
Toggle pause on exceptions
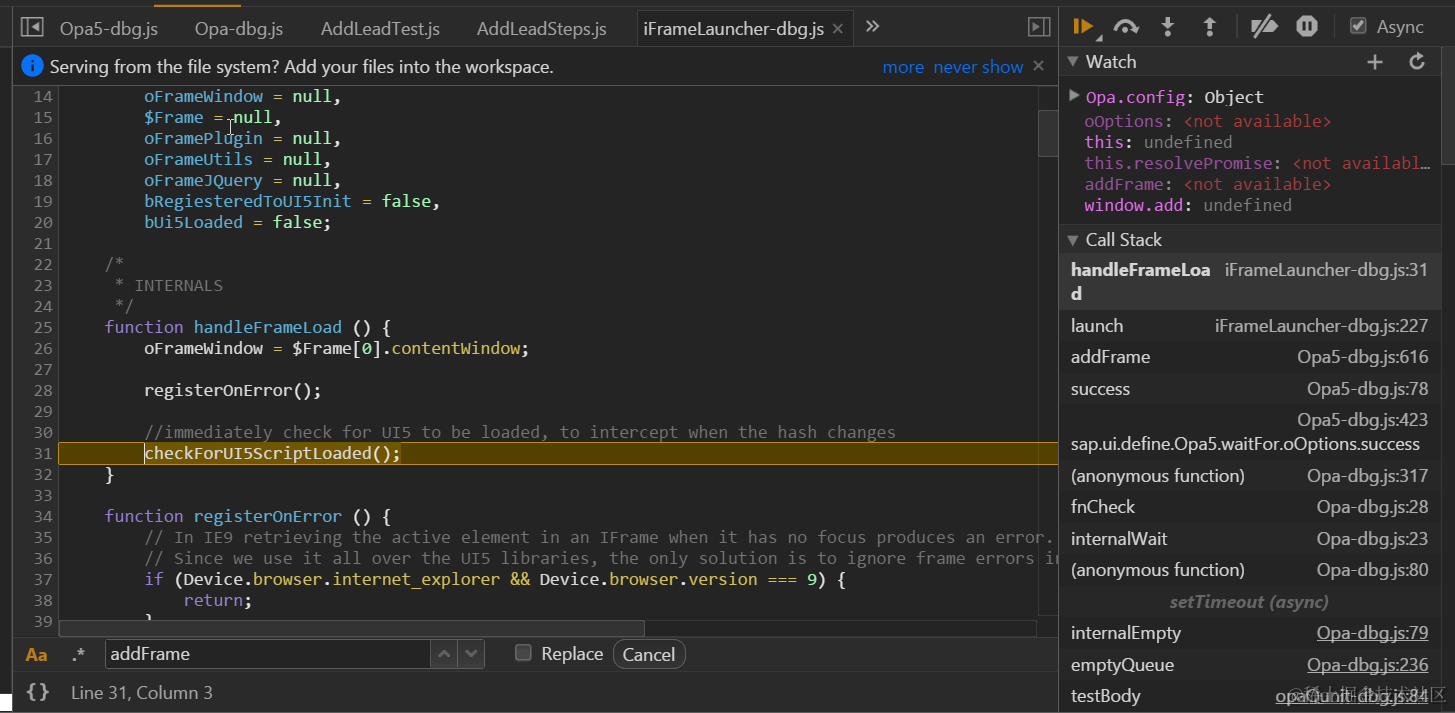pyautogui.click(x=1307, y=27)
